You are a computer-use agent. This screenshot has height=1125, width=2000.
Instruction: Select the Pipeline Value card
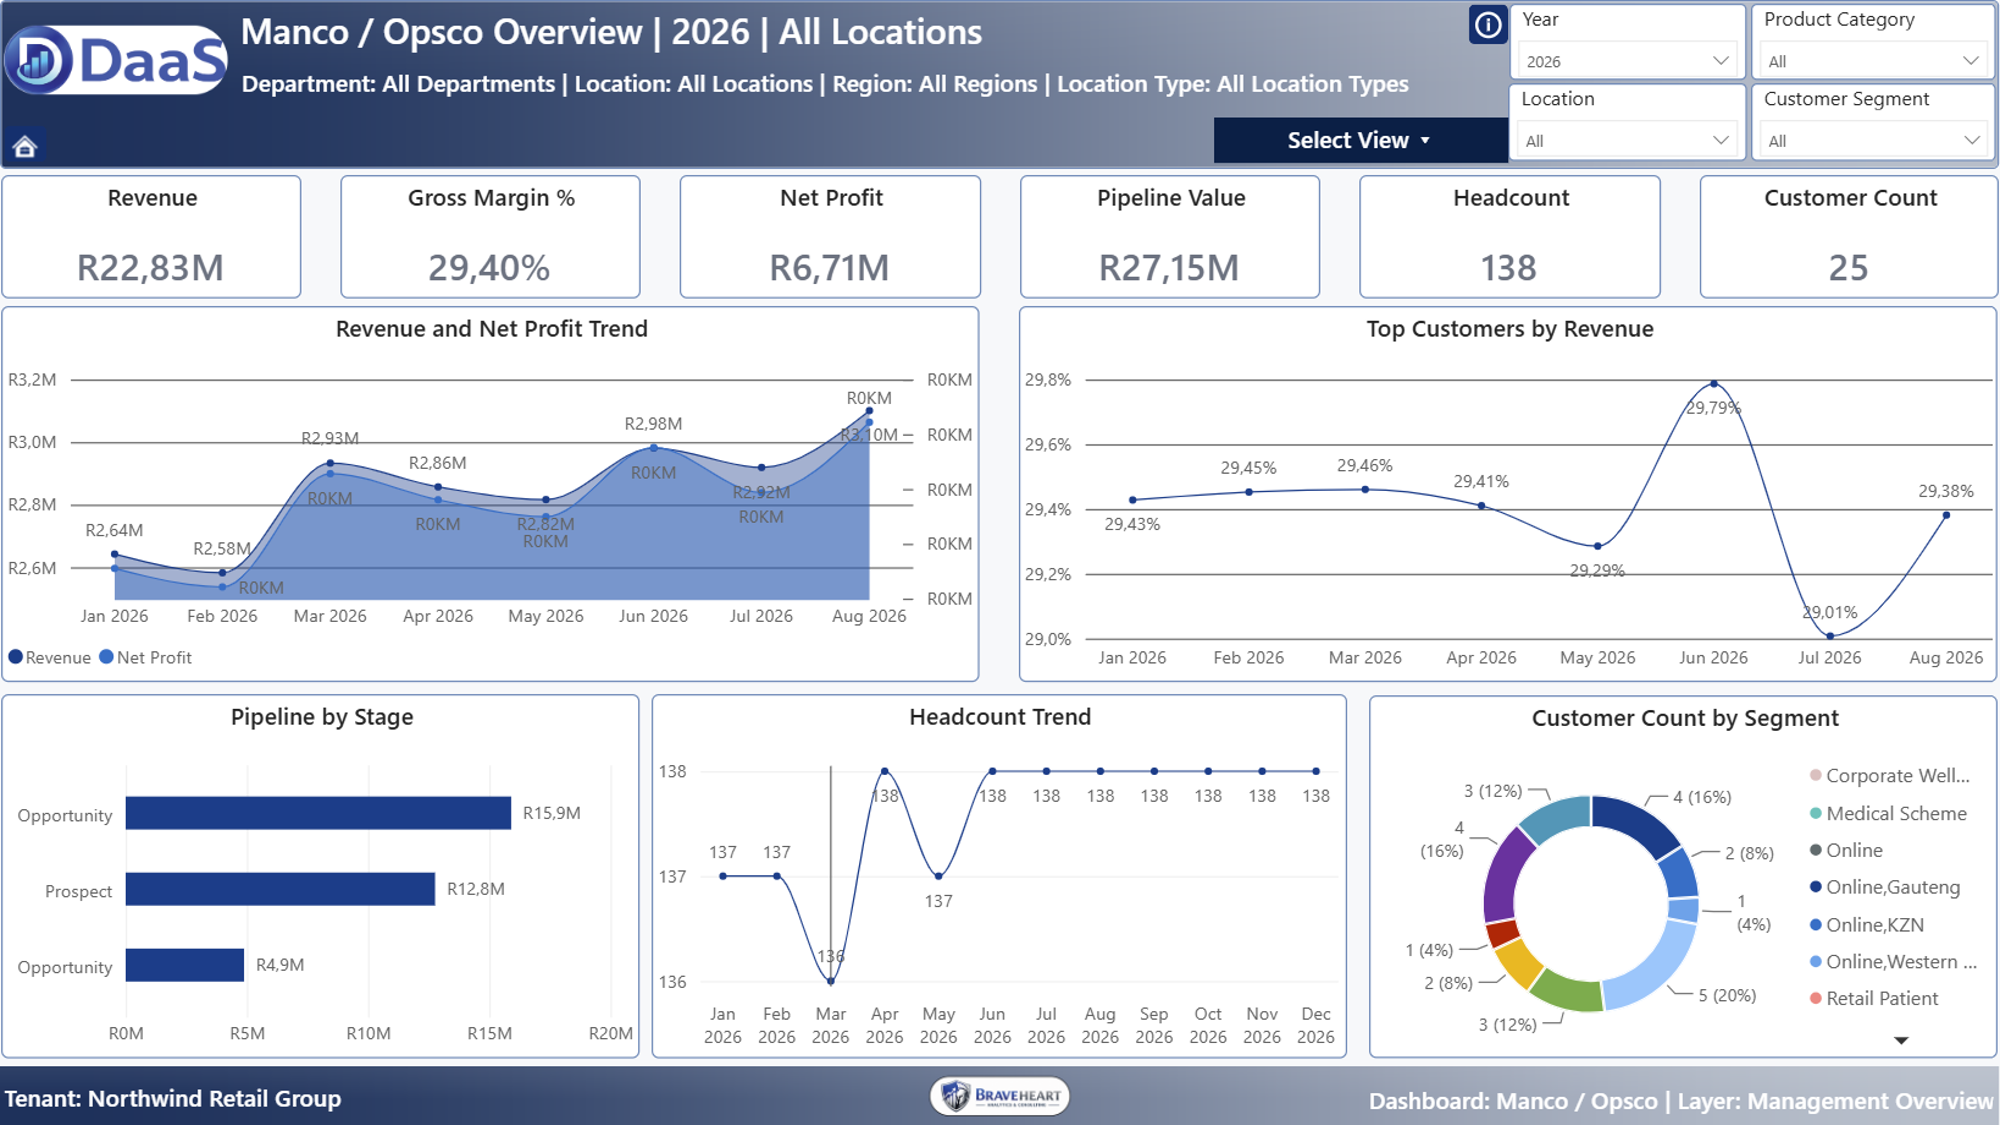(1170, 237)
